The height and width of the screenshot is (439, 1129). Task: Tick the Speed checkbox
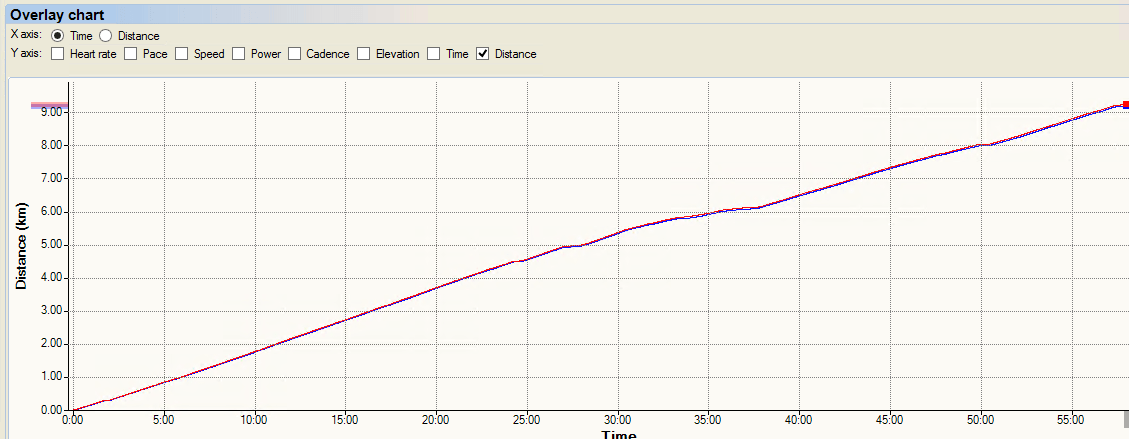point(181,54)
